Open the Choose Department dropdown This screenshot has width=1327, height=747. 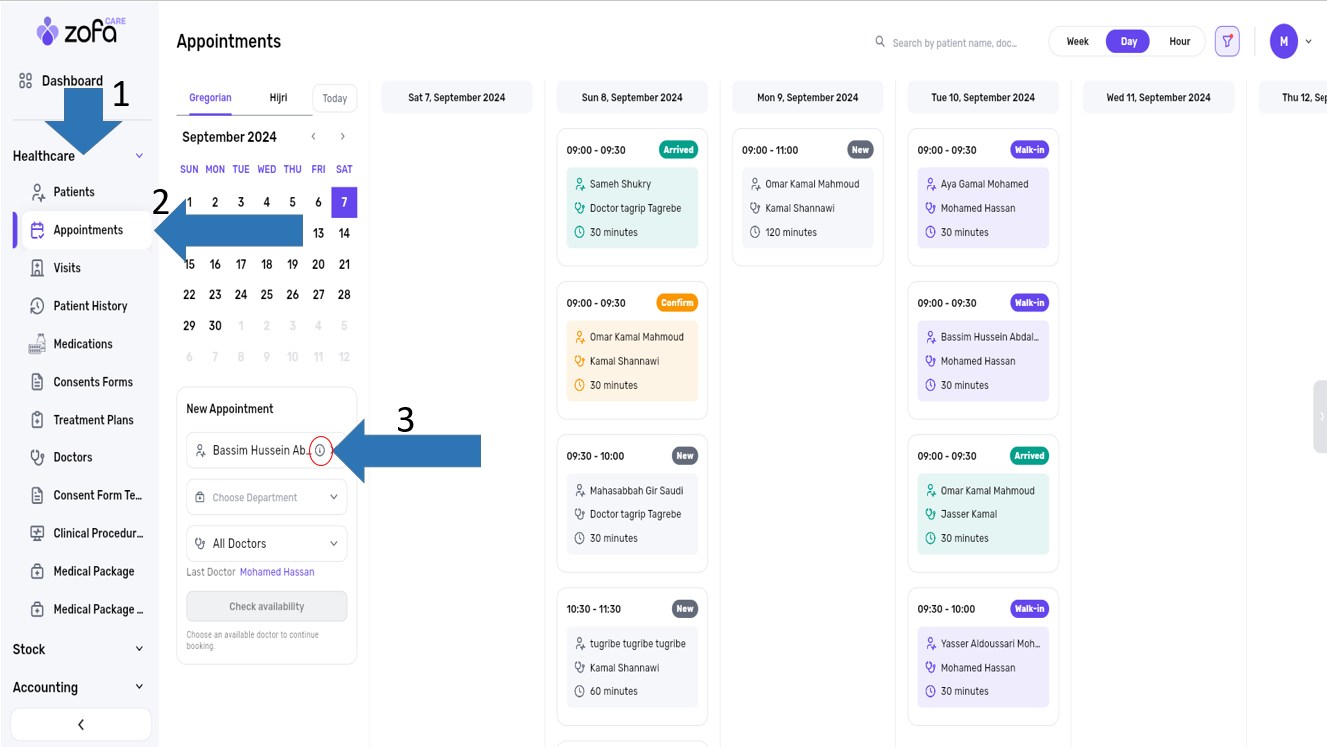(267, 497)
